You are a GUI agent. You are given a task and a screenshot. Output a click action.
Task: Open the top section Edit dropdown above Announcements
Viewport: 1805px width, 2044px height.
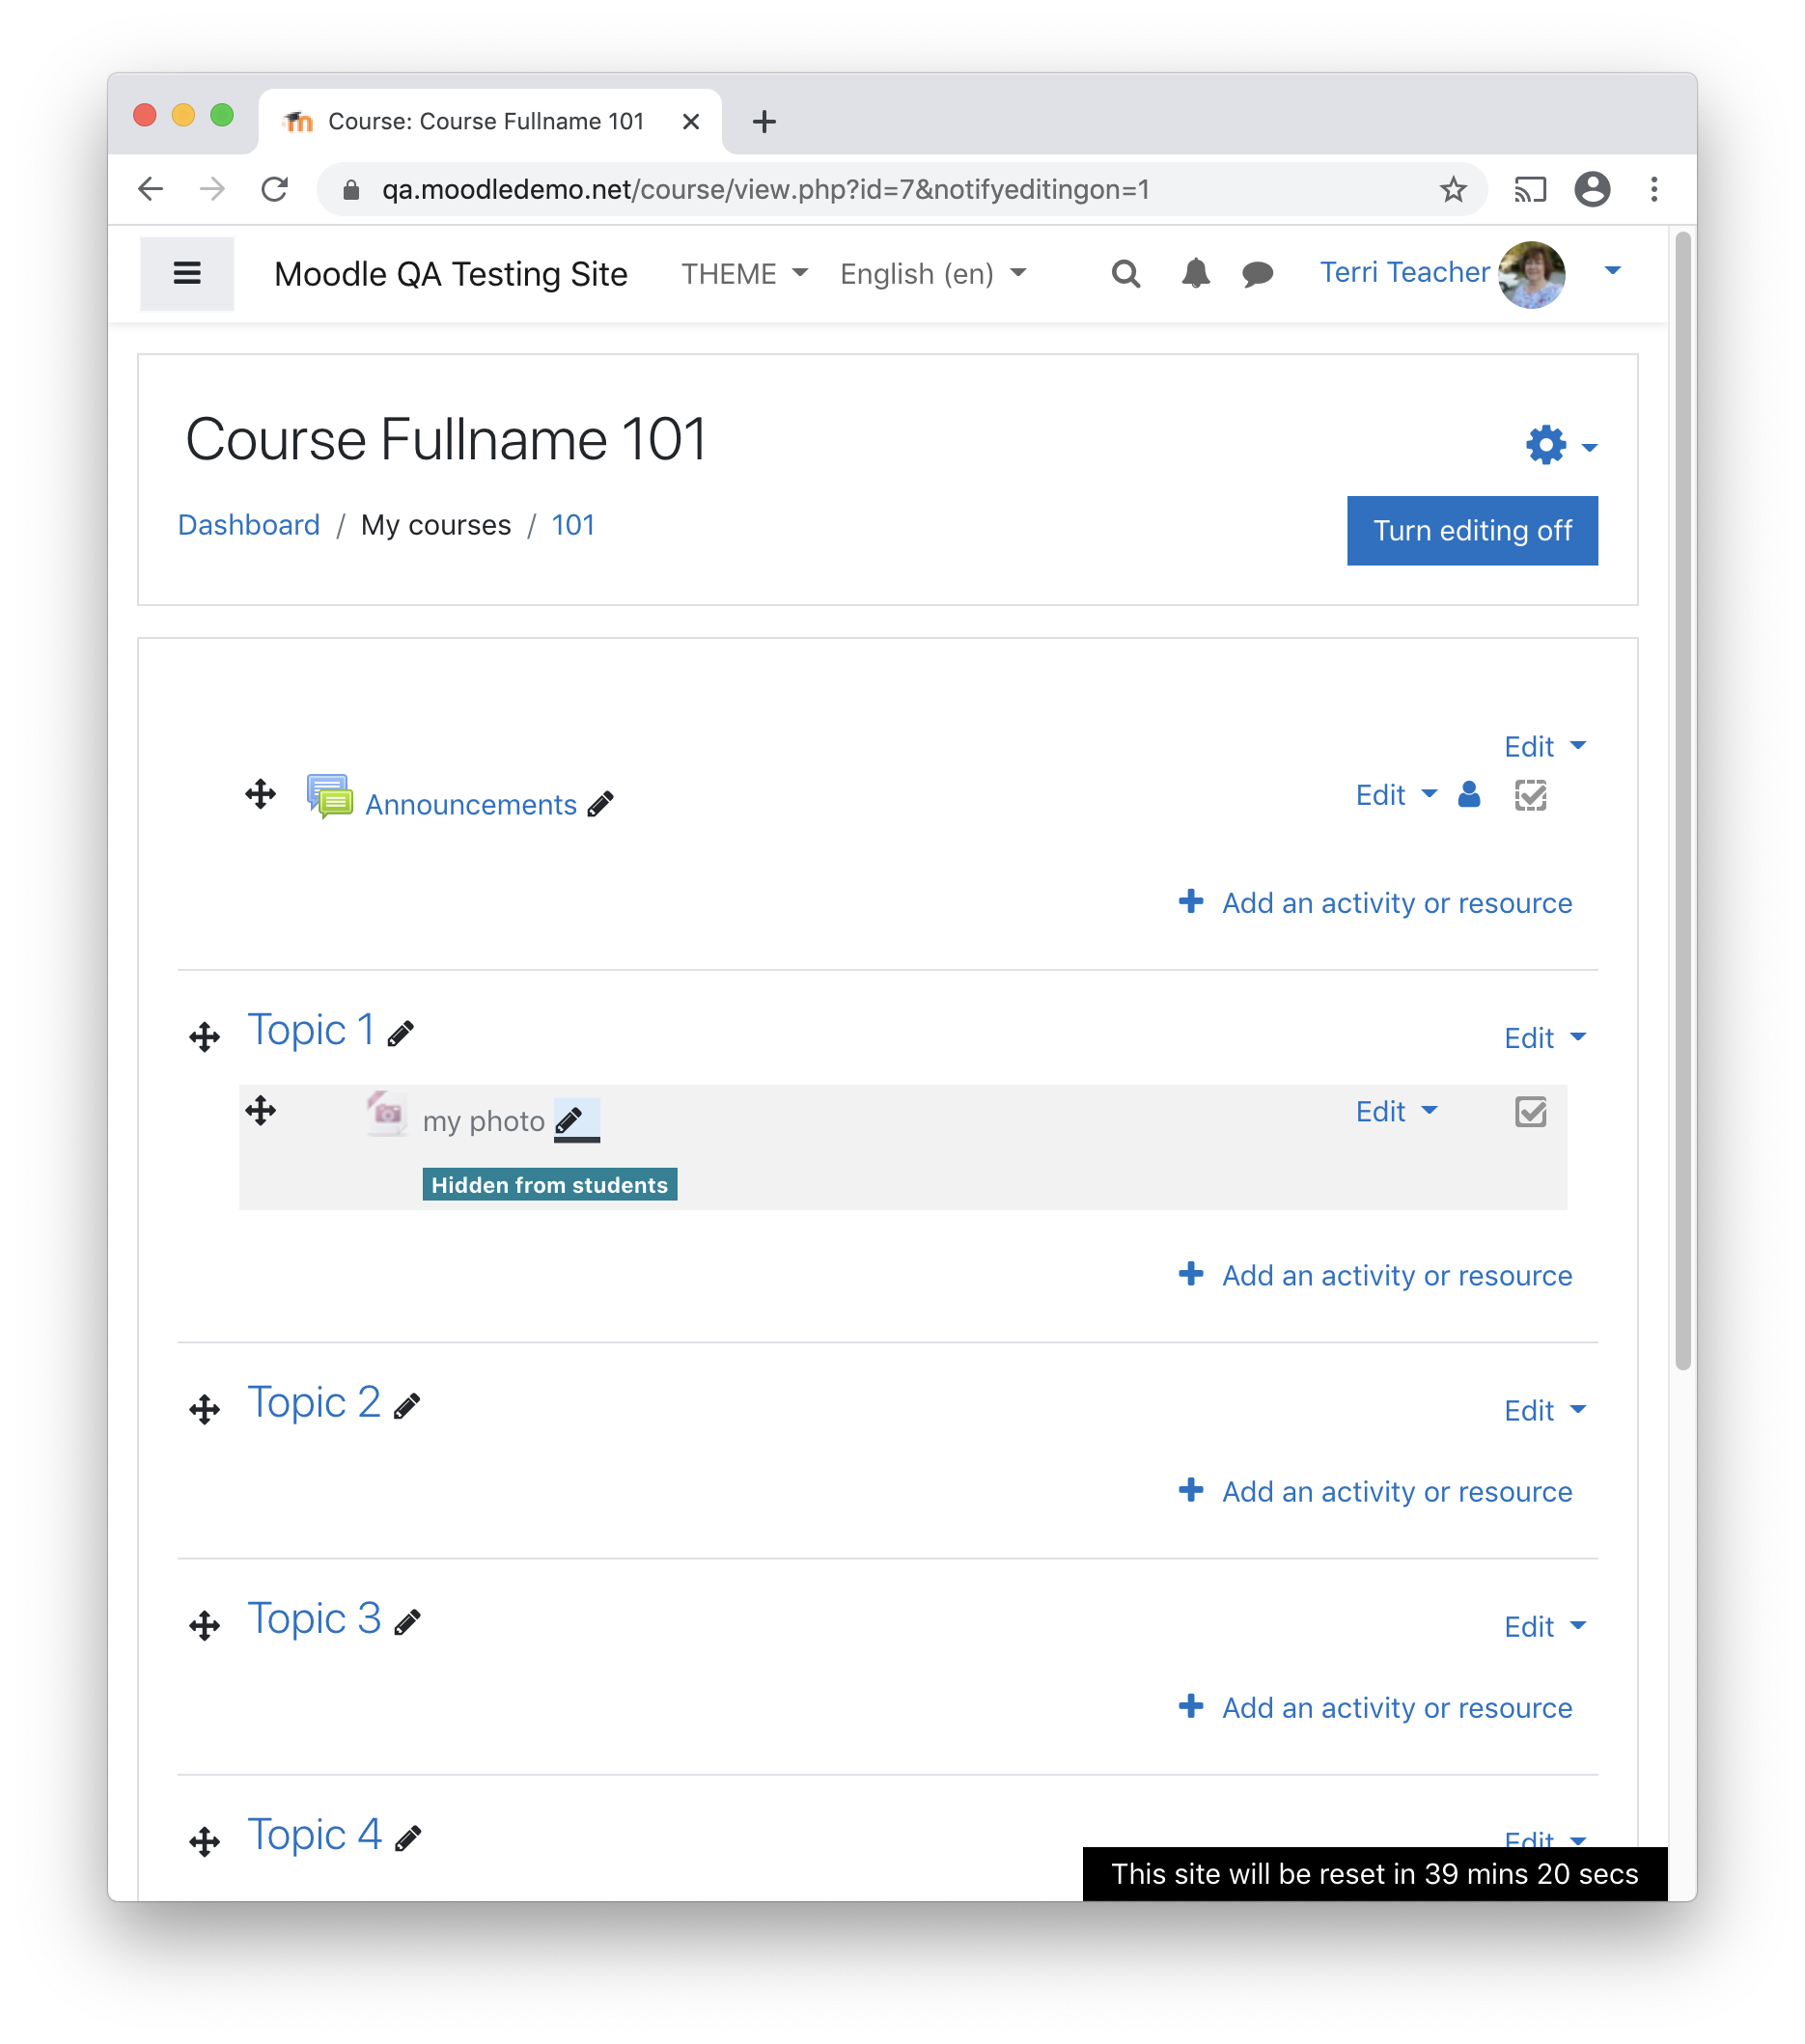[1545, 746]
